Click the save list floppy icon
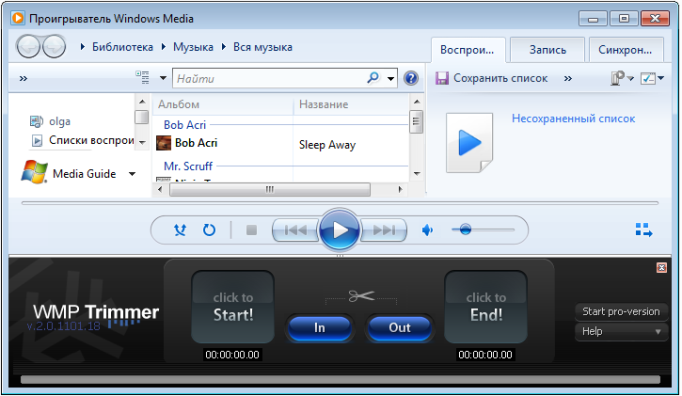This screenshot has height=396, width=682. 442,78
